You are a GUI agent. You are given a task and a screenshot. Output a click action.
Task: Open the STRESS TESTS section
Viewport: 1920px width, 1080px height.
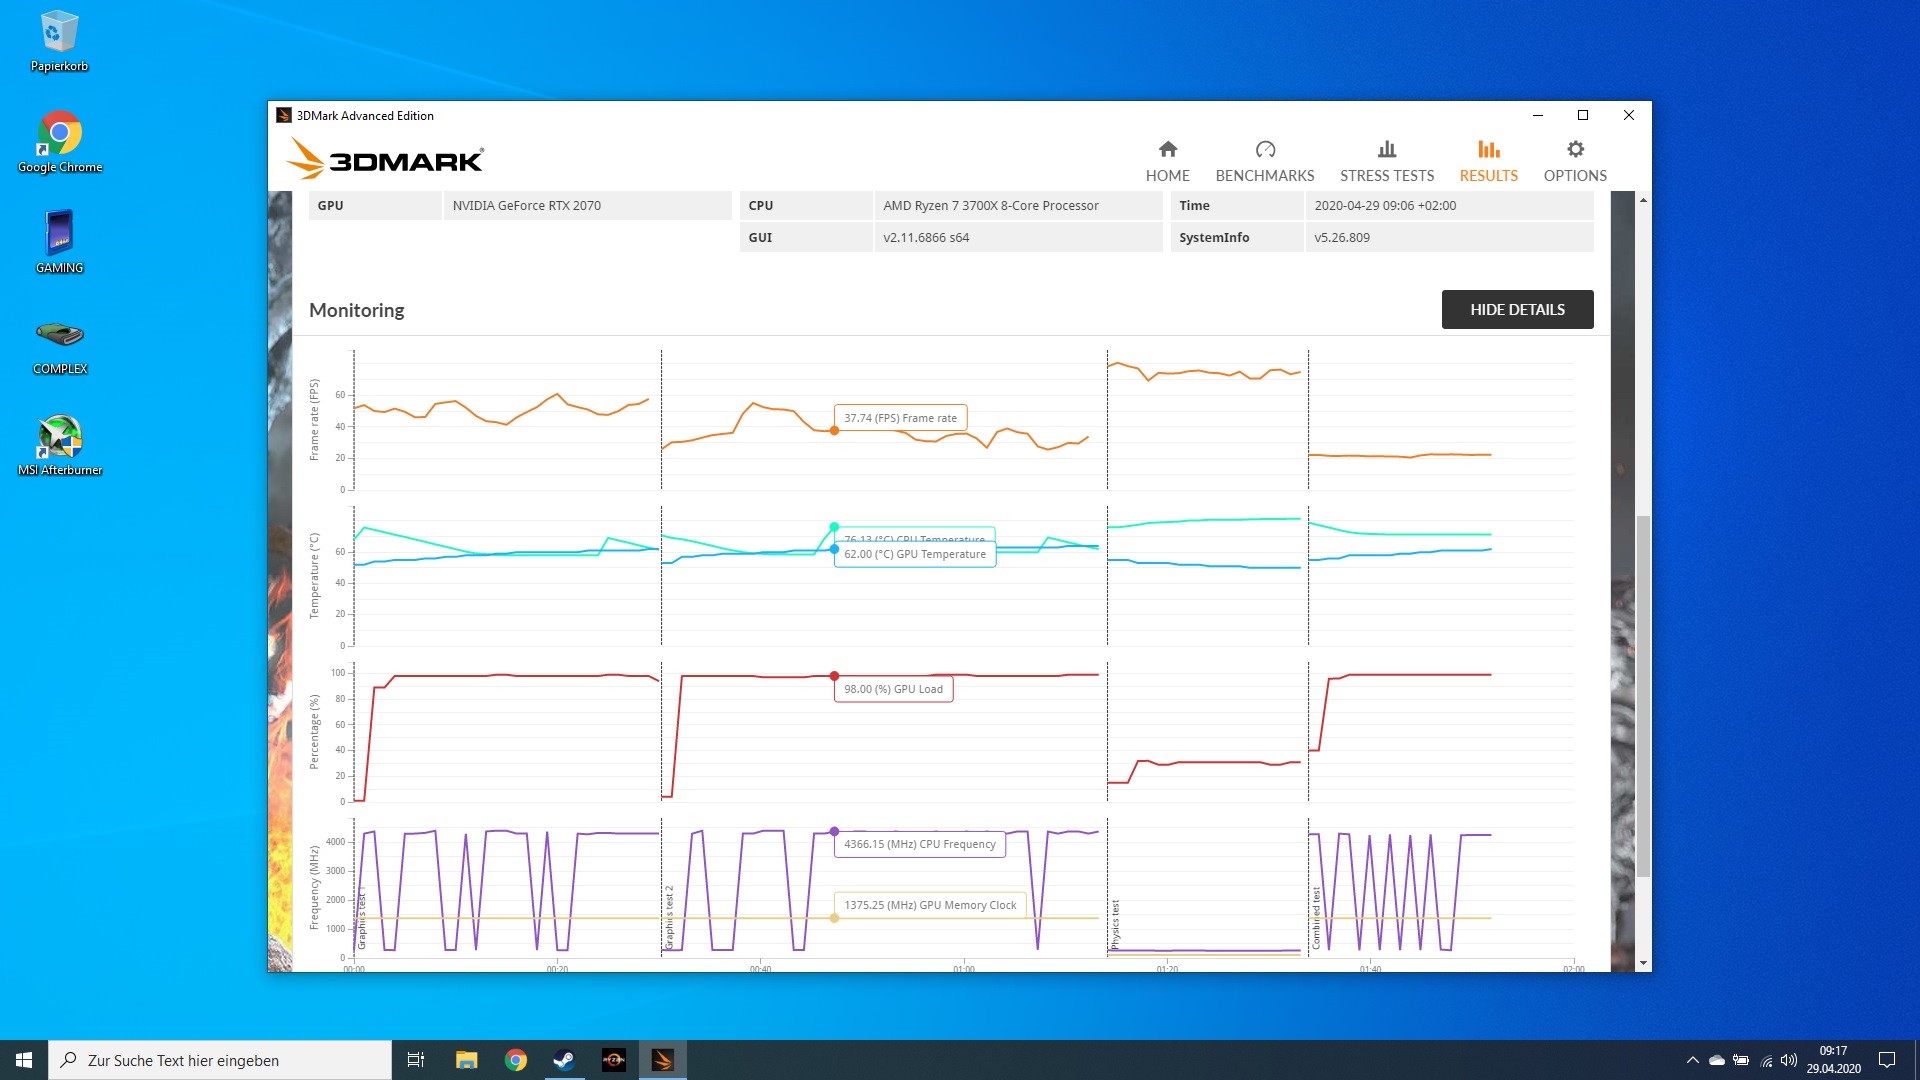coord(1386,160)
